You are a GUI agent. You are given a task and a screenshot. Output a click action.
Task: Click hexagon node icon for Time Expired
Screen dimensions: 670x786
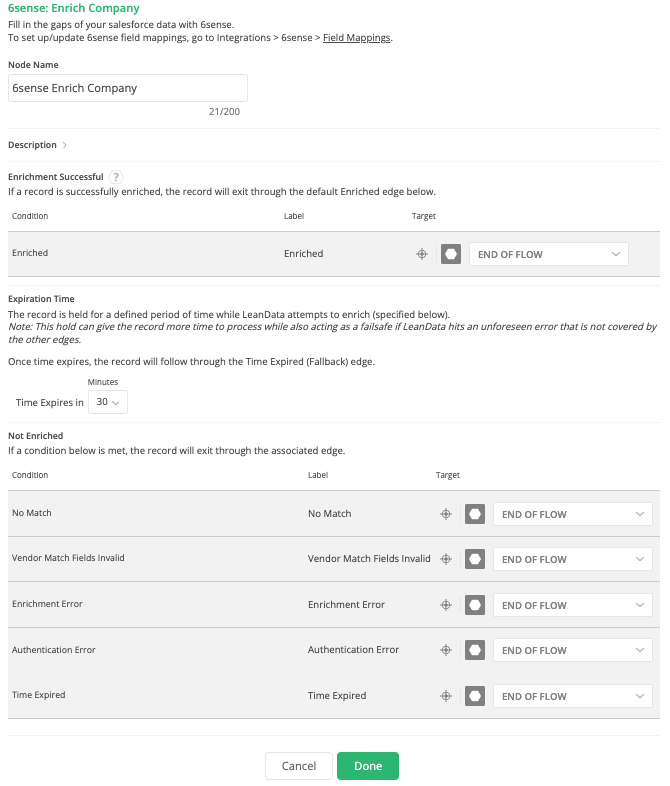(x=475, y=696)
